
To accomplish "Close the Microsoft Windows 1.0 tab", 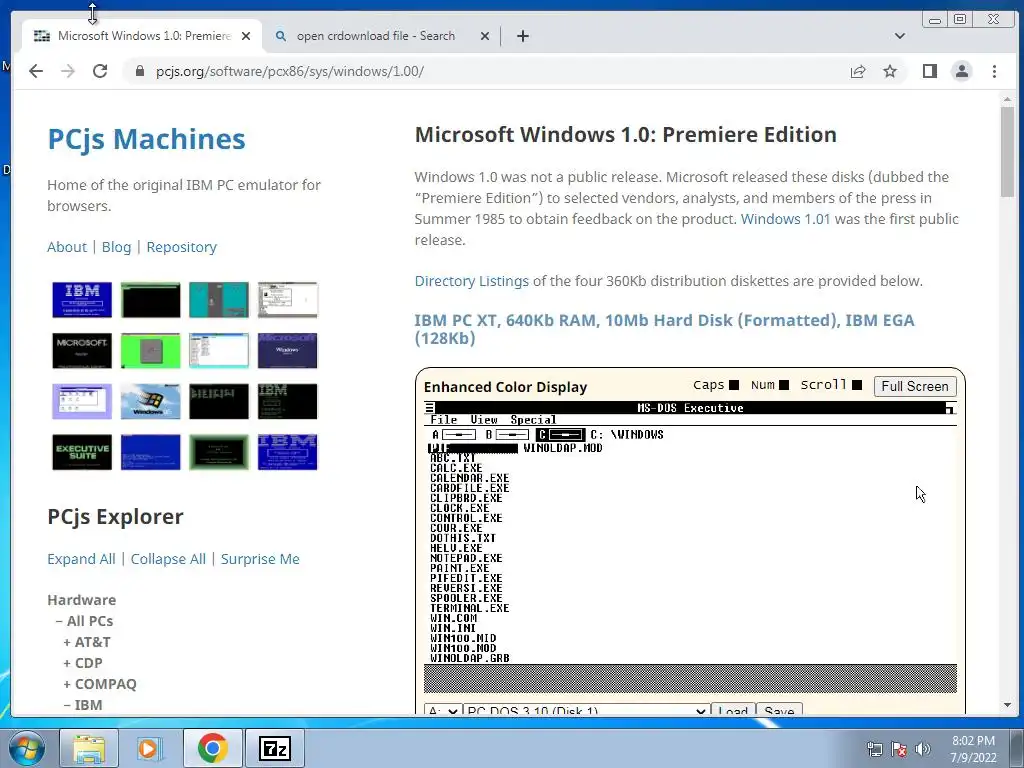I will click(x=246, y=36).
